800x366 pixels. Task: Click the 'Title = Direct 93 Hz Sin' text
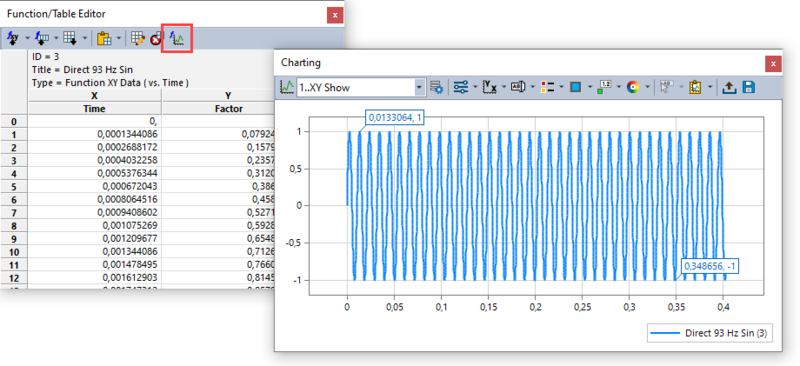pyautogui.click(x=83, y=70)
